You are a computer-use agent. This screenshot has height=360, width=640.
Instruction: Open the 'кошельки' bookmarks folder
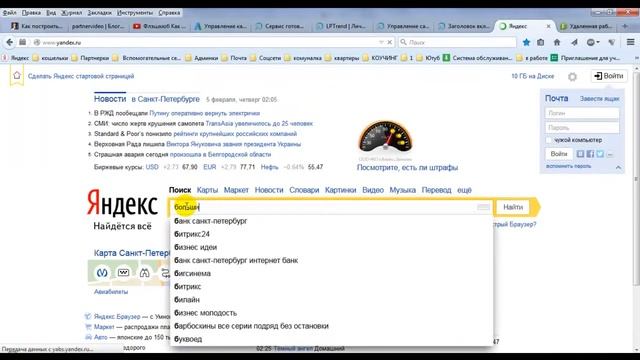coord(51,58)
